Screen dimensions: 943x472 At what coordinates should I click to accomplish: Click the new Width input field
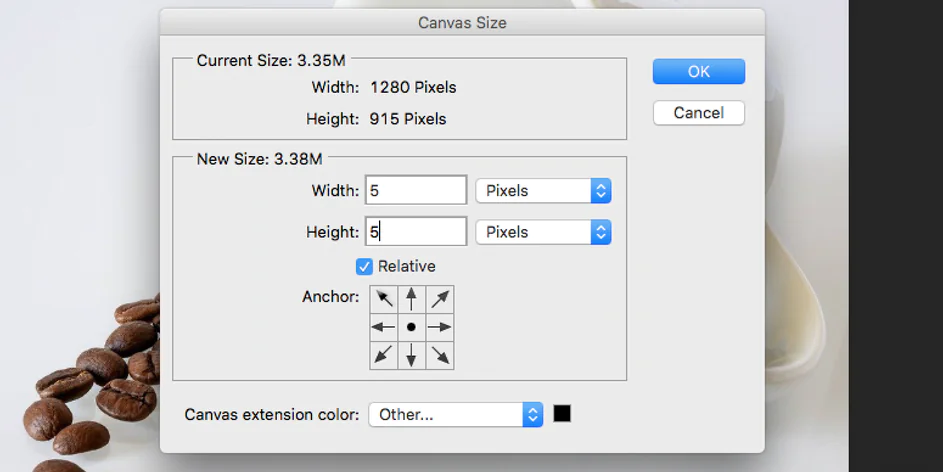[x=417, y=190]
